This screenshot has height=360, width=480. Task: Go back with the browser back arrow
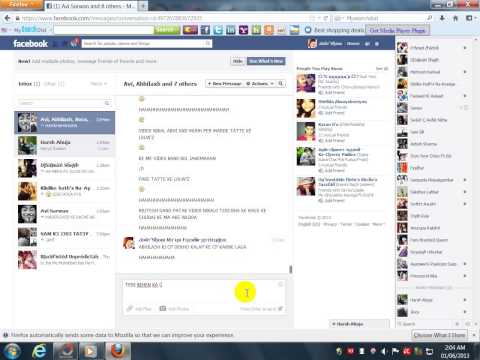(7, 18)
